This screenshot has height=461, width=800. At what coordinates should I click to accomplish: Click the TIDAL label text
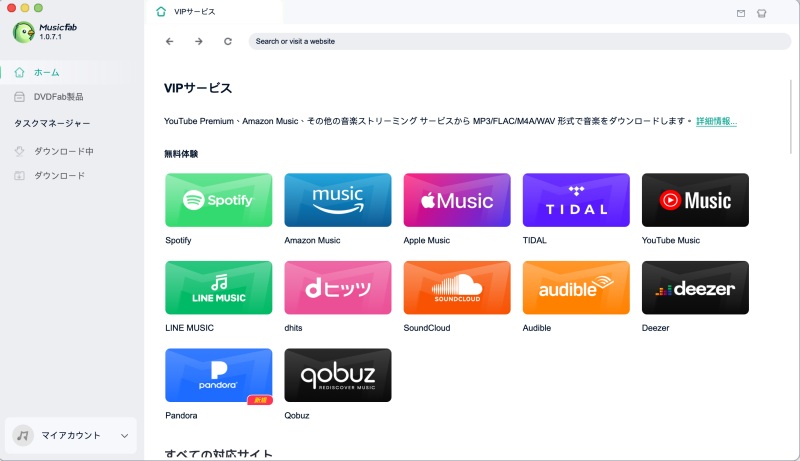(x=534, y=240)
